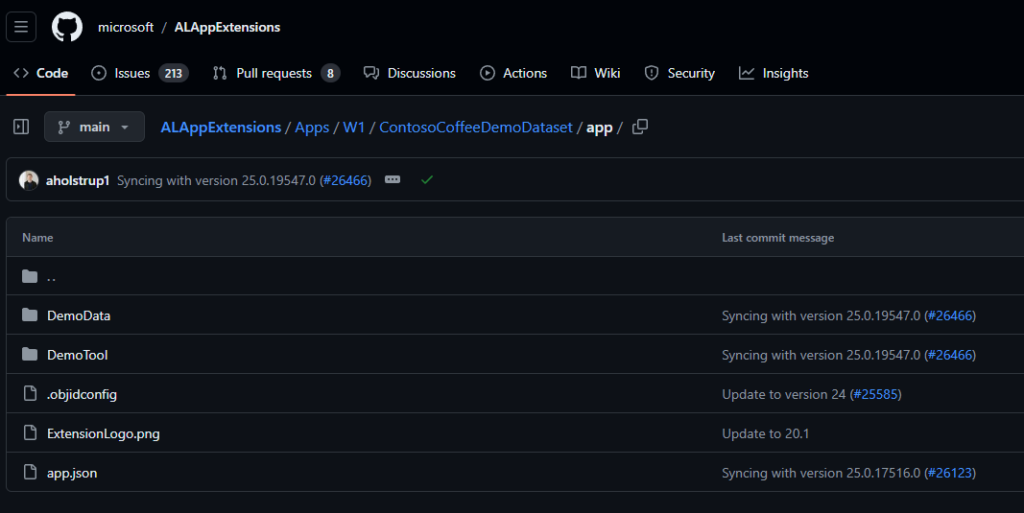This screenshot has height=513, width=1024.
Task: Click the app breadcrumb current folder text
Action: coord(599,127)
